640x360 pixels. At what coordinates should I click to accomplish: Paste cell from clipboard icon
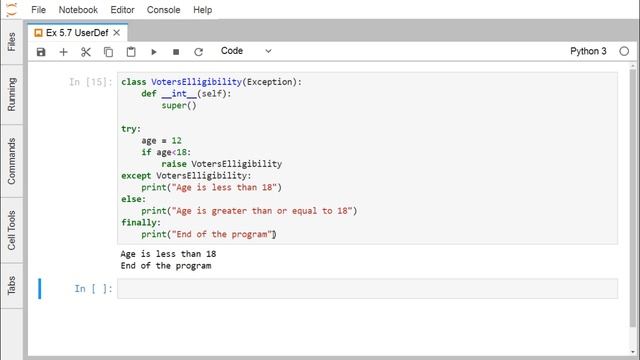(x=131, y=52)
